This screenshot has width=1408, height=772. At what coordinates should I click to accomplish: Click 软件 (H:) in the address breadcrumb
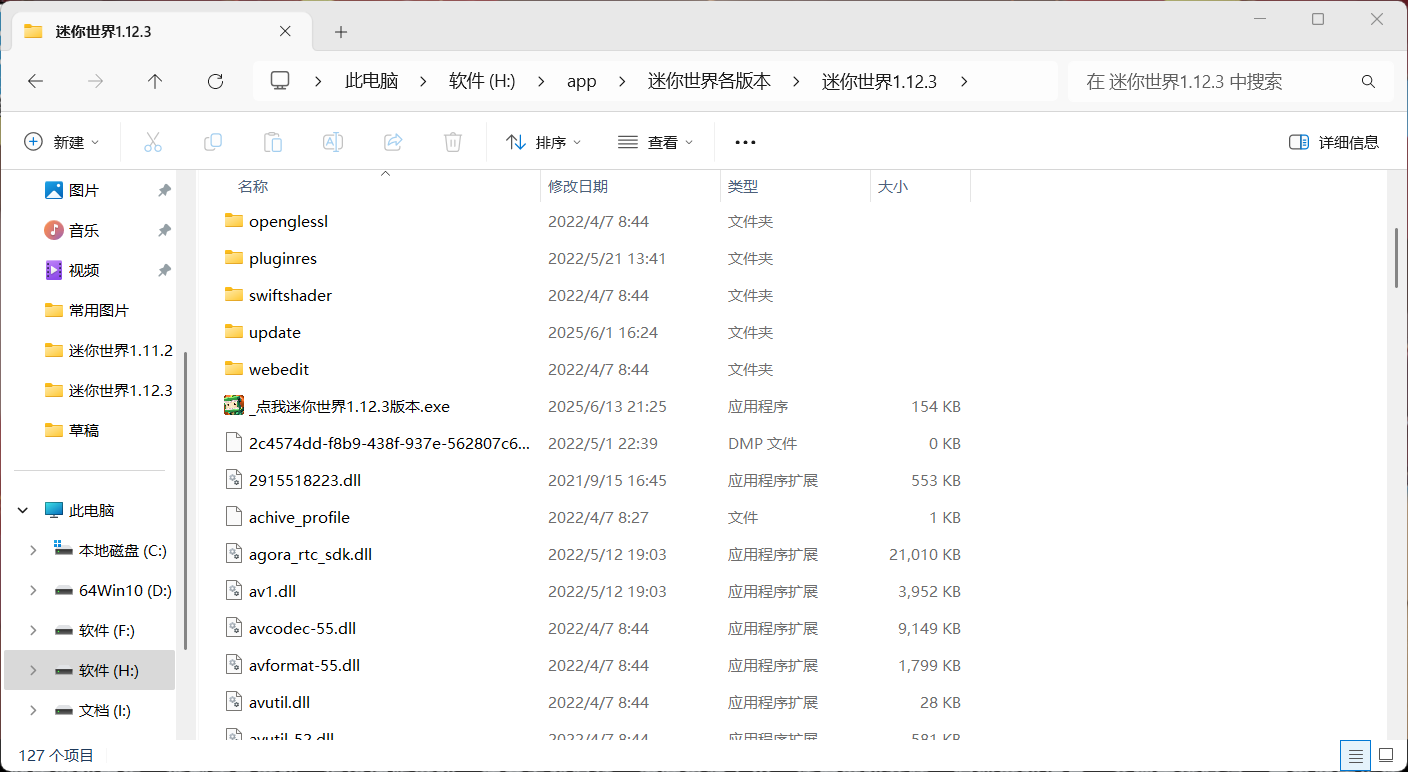pos(482,82)
